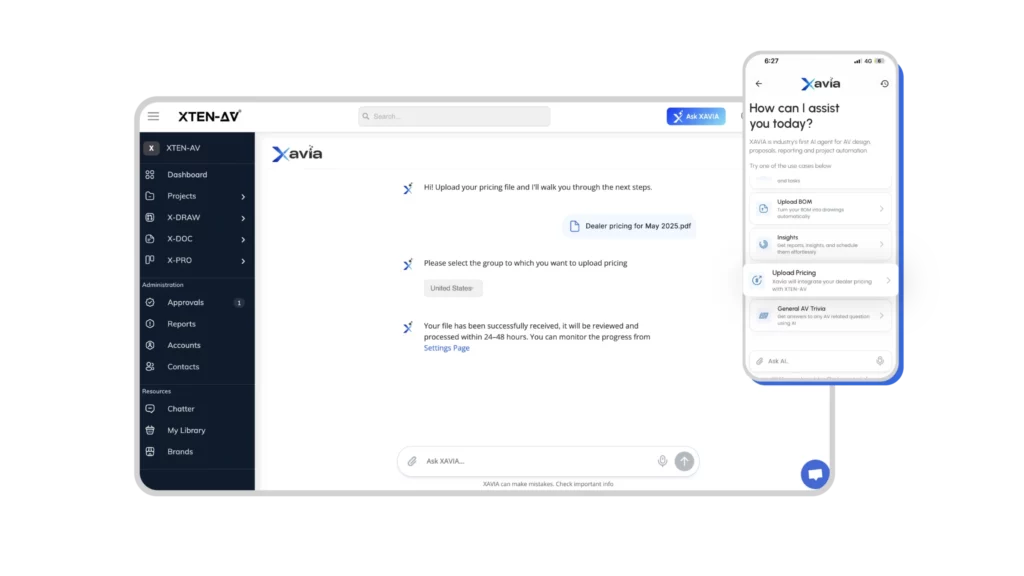
Task: Click the Brands sidebar icon
Action: tap(150, 452)
